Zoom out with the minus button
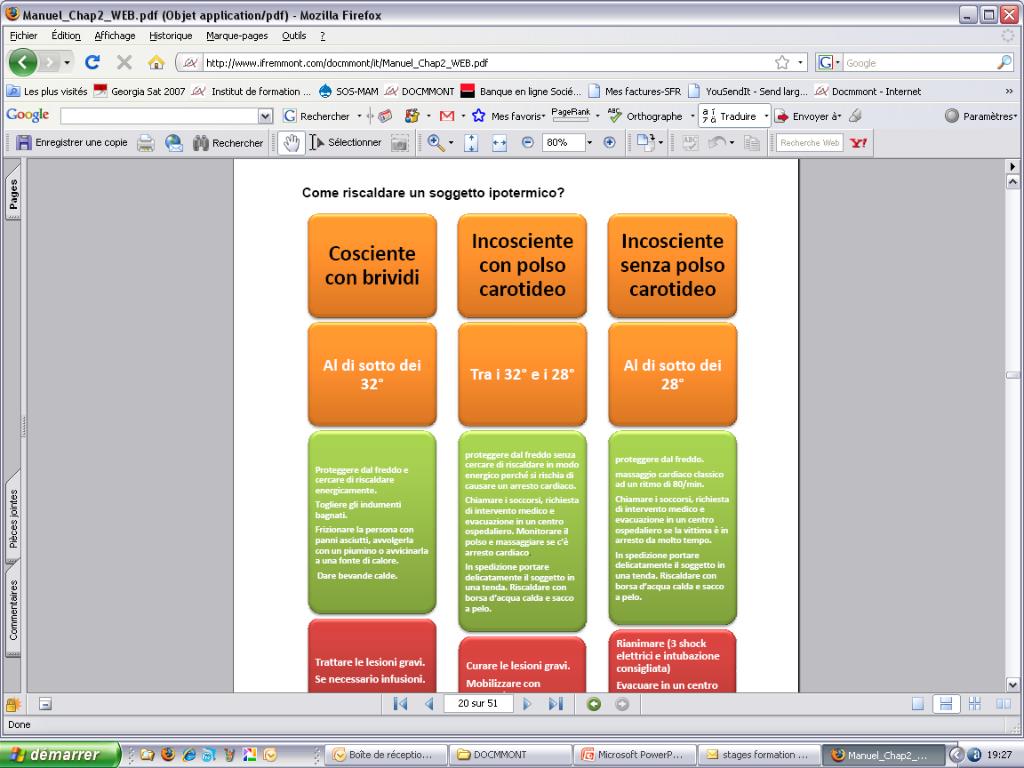Image resolution: width=1024 pixels, height=768 pixels. point(528,142)
